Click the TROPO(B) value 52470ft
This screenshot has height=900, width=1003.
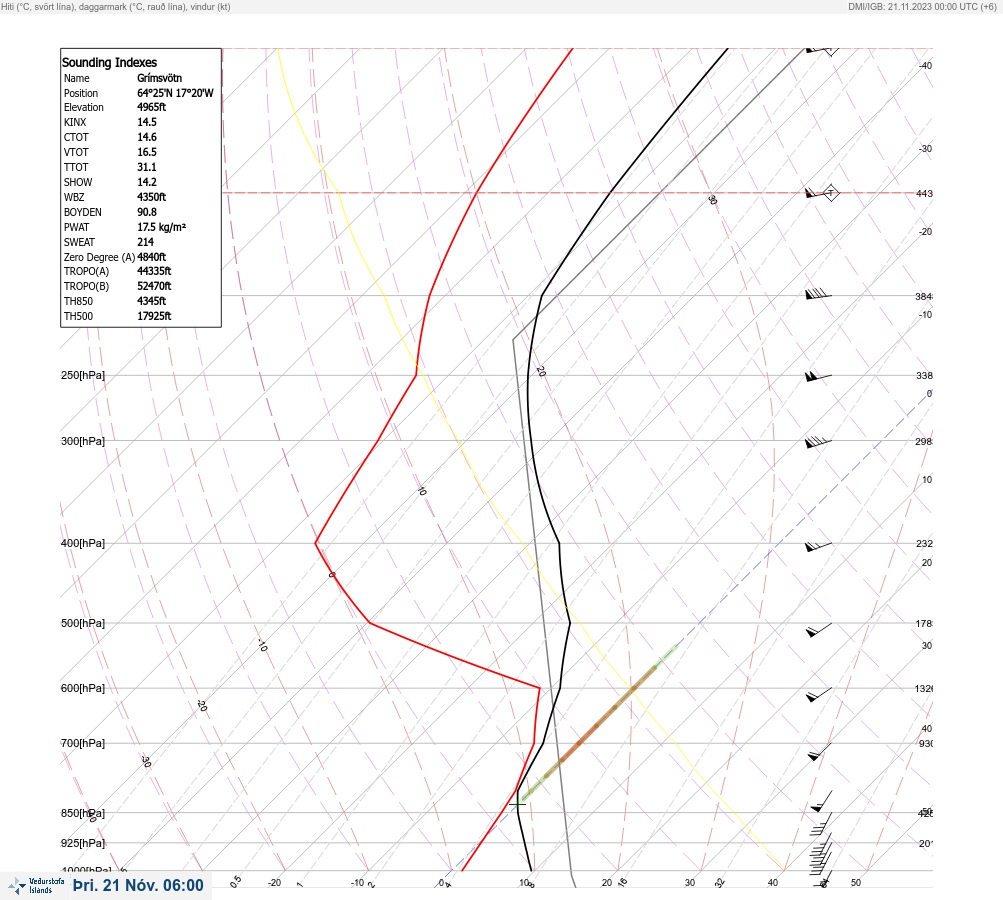tap(154, 286)
